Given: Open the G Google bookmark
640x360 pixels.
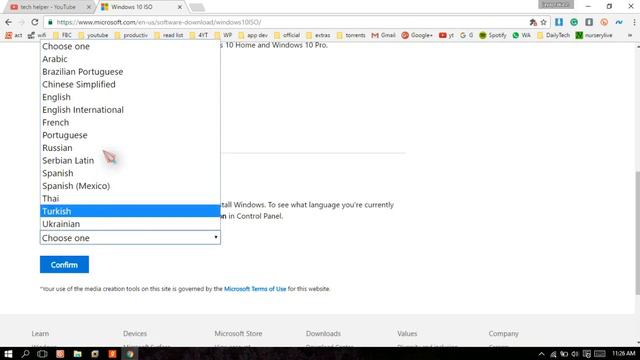Looking at the screenshot, I should [x=467, y=36].
